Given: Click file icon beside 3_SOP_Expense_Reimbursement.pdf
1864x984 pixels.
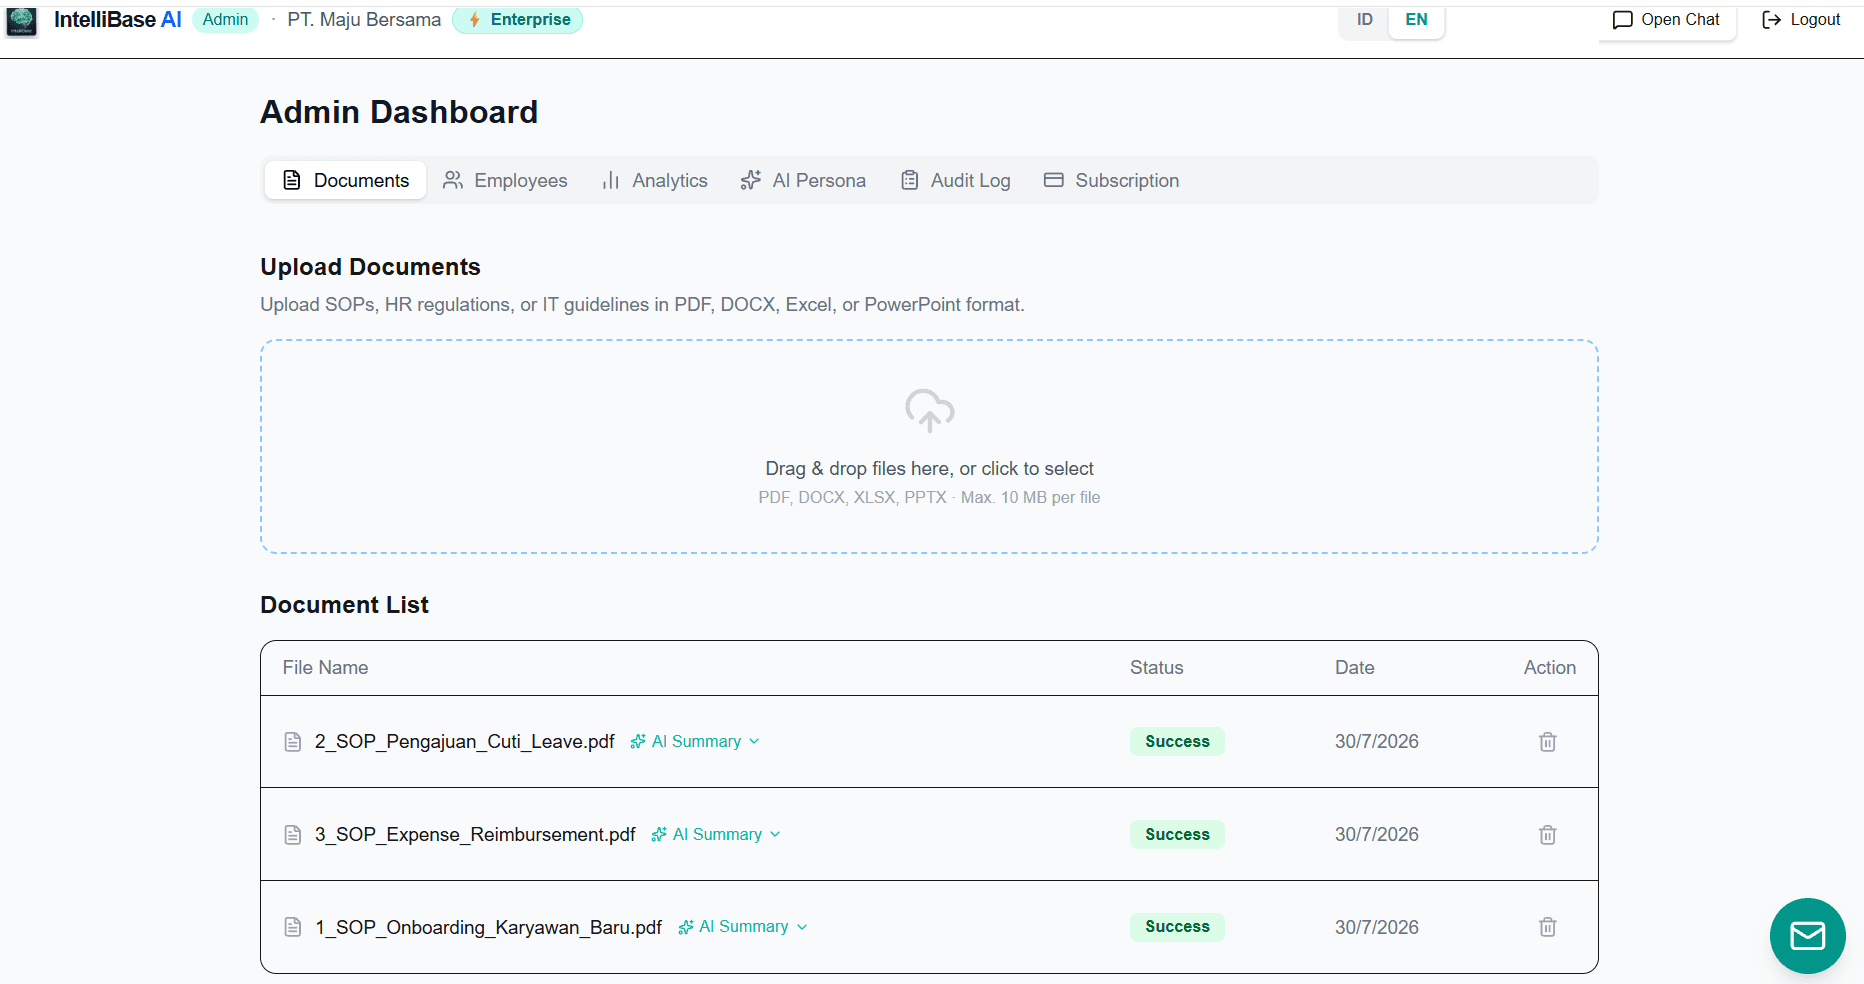Looking at the screenshot, I should pyautogui.click(x=293, y=834).
